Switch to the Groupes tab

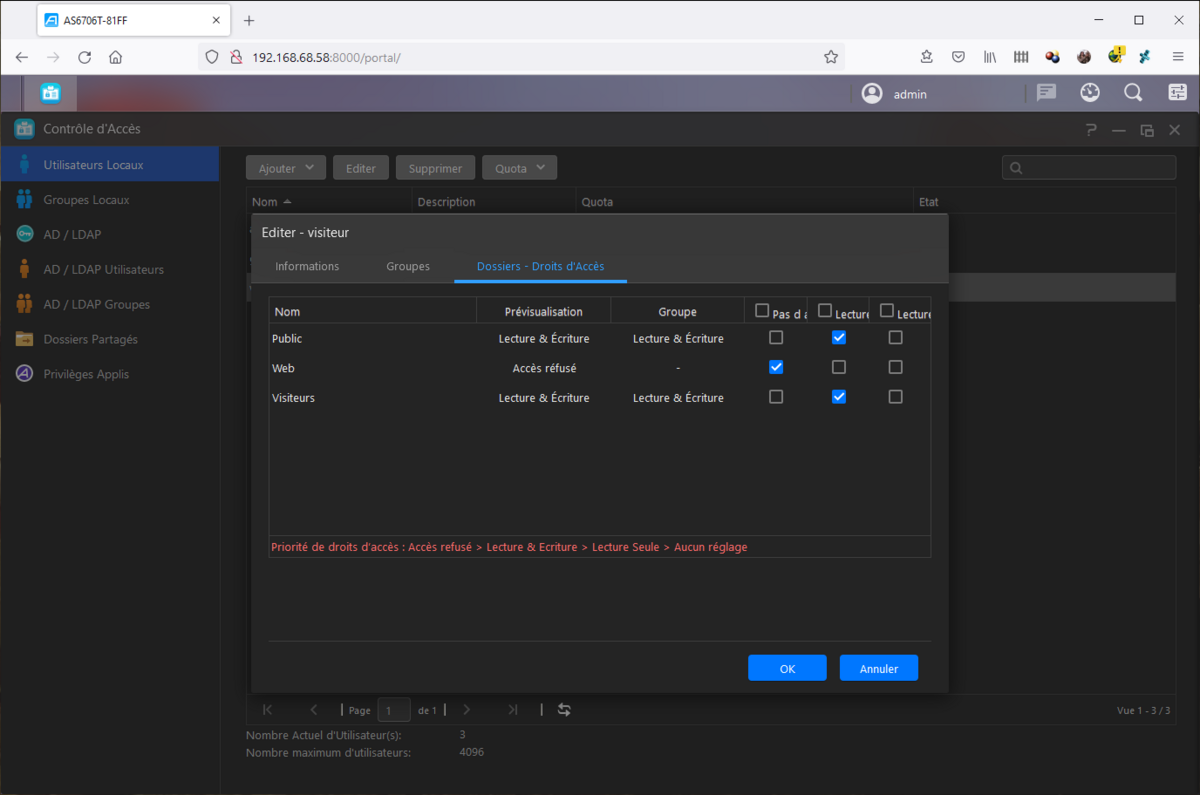(x=408, y=266)
